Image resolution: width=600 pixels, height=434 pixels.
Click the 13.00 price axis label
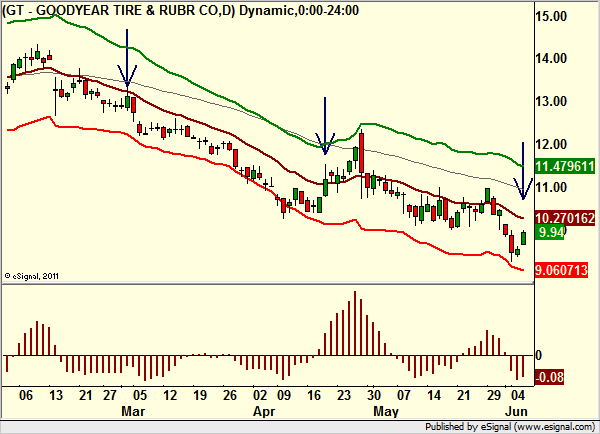(551, 101)
